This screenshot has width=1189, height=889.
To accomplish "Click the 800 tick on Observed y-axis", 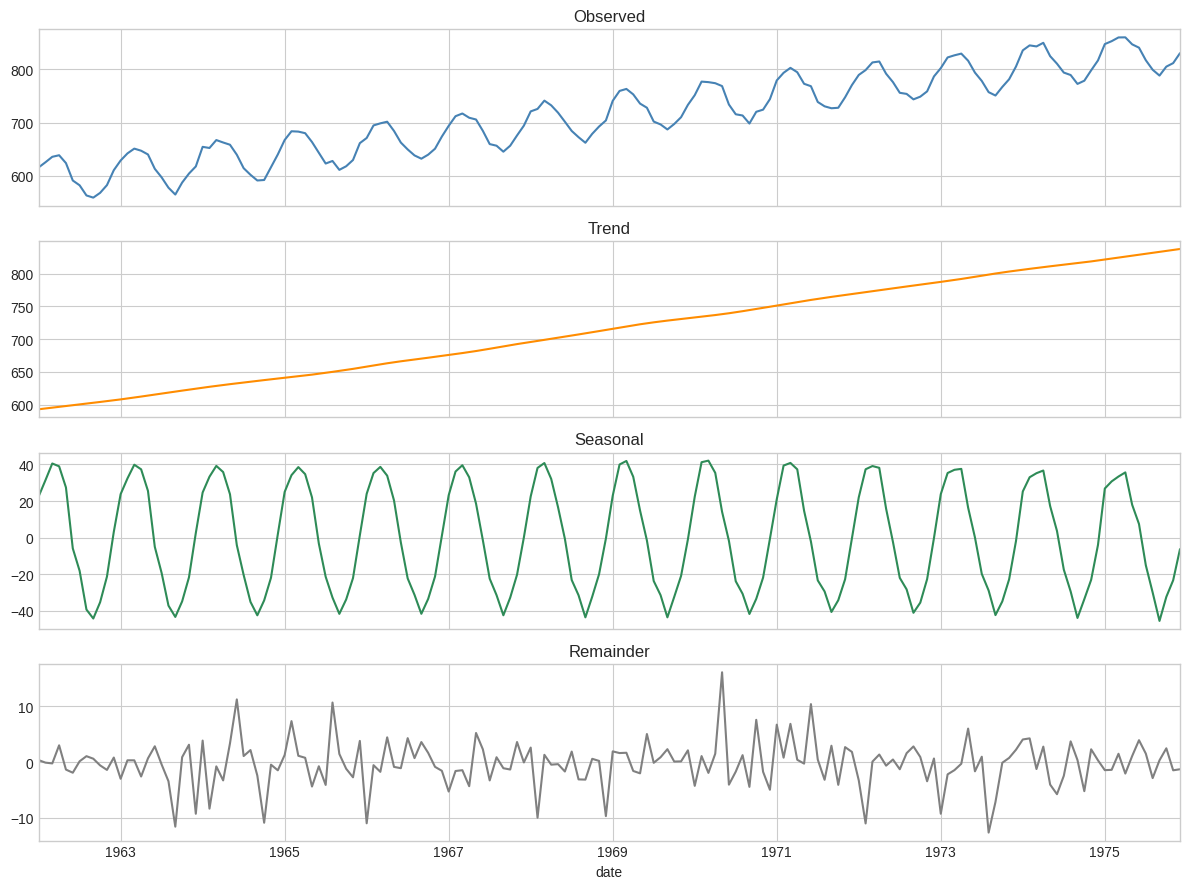I will pyautogui.click(x=22, y=71).
